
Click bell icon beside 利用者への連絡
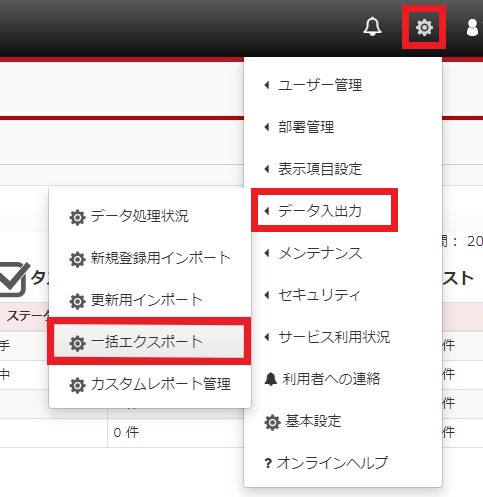(x=271, y=379)
